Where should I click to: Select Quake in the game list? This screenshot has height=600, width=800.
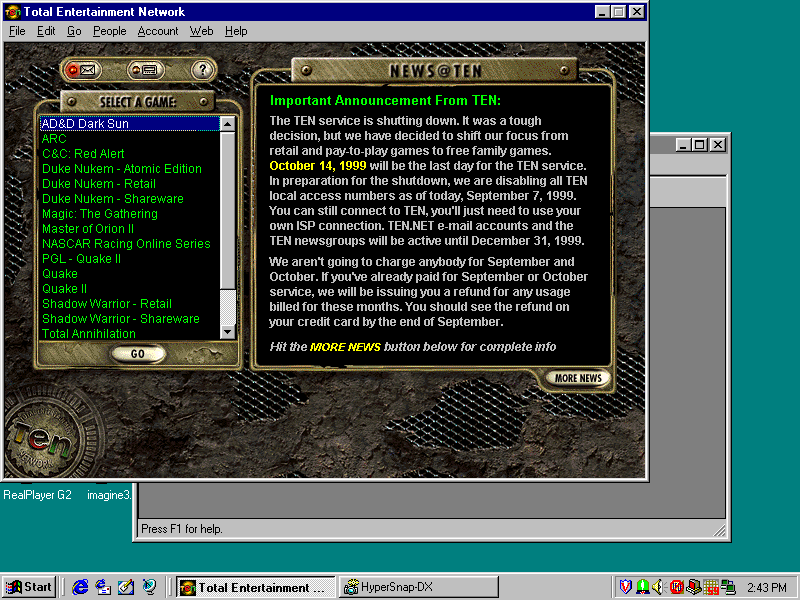(x=130, y=273)
